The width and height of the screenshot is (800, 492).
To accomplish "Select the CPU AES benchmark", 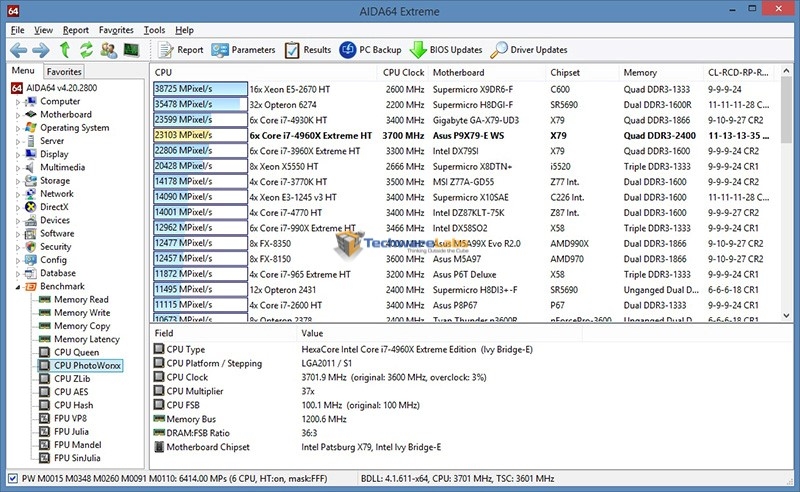I will tap(71, 392).
